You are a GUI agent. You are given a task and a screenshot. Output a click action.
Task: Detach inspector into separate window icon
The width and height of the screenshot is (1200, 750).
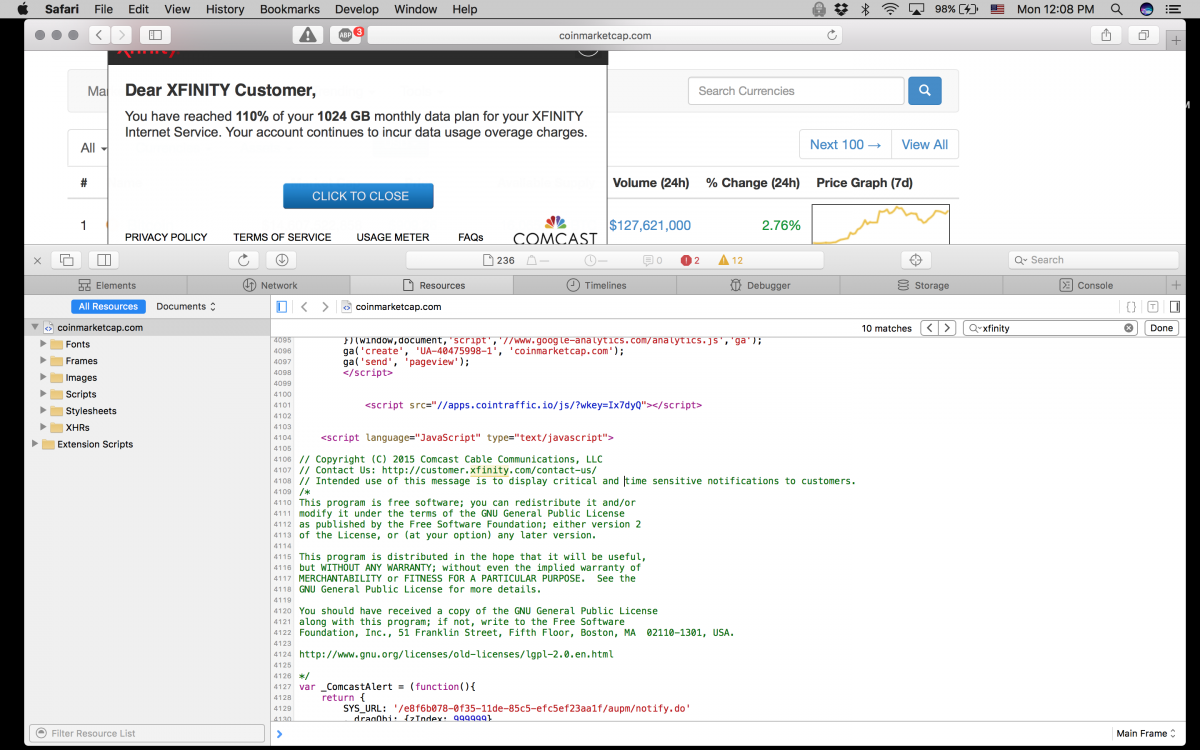pyautogui.click(x=66, y=260)
